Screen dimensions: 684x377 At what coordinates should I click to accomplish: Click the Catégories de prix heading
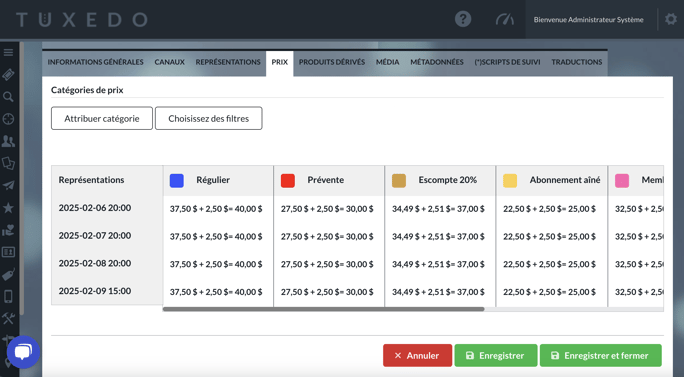pos(87,90)
